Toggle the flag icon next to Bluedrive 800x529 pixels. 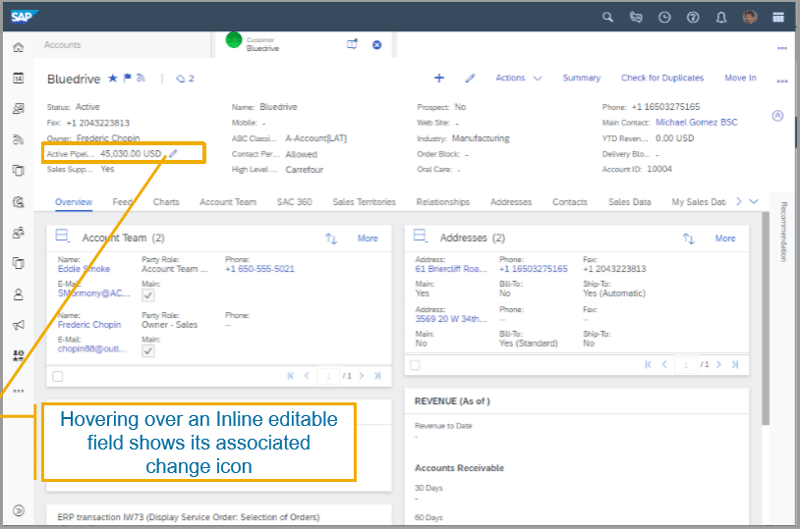127,78
